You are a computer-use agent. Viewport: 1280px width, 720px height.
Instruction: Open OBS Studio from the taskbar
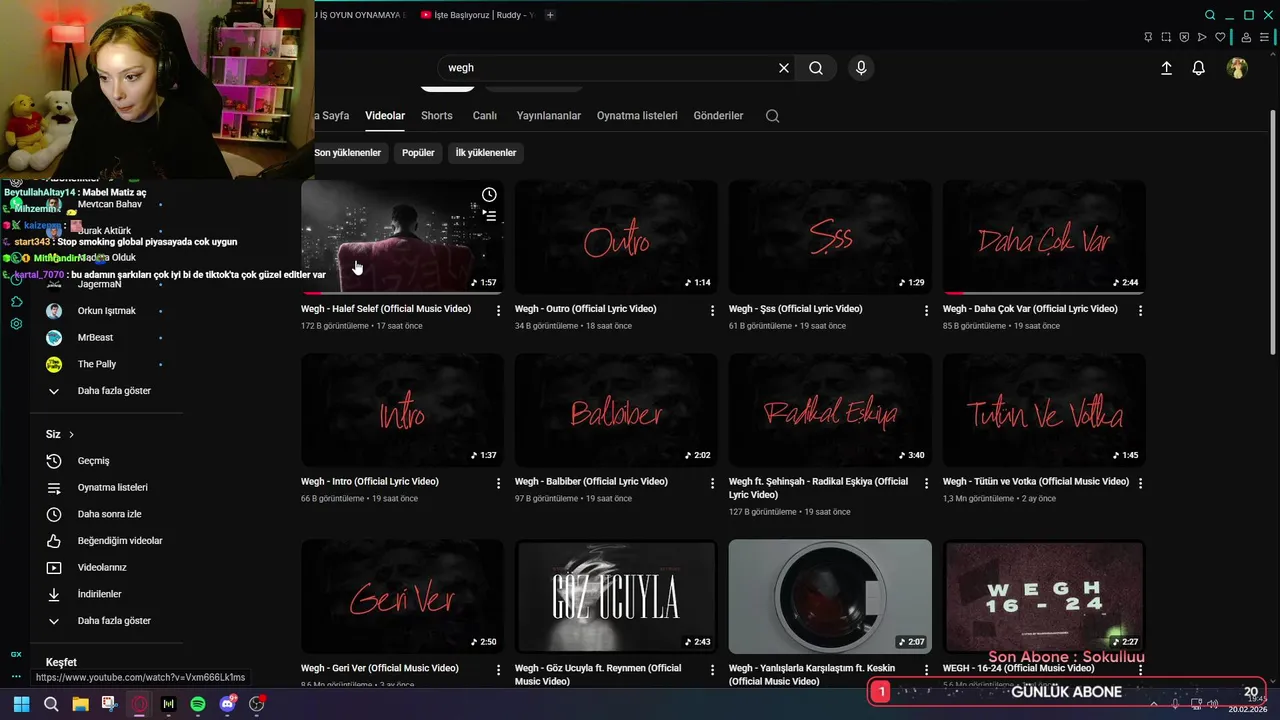257,704
